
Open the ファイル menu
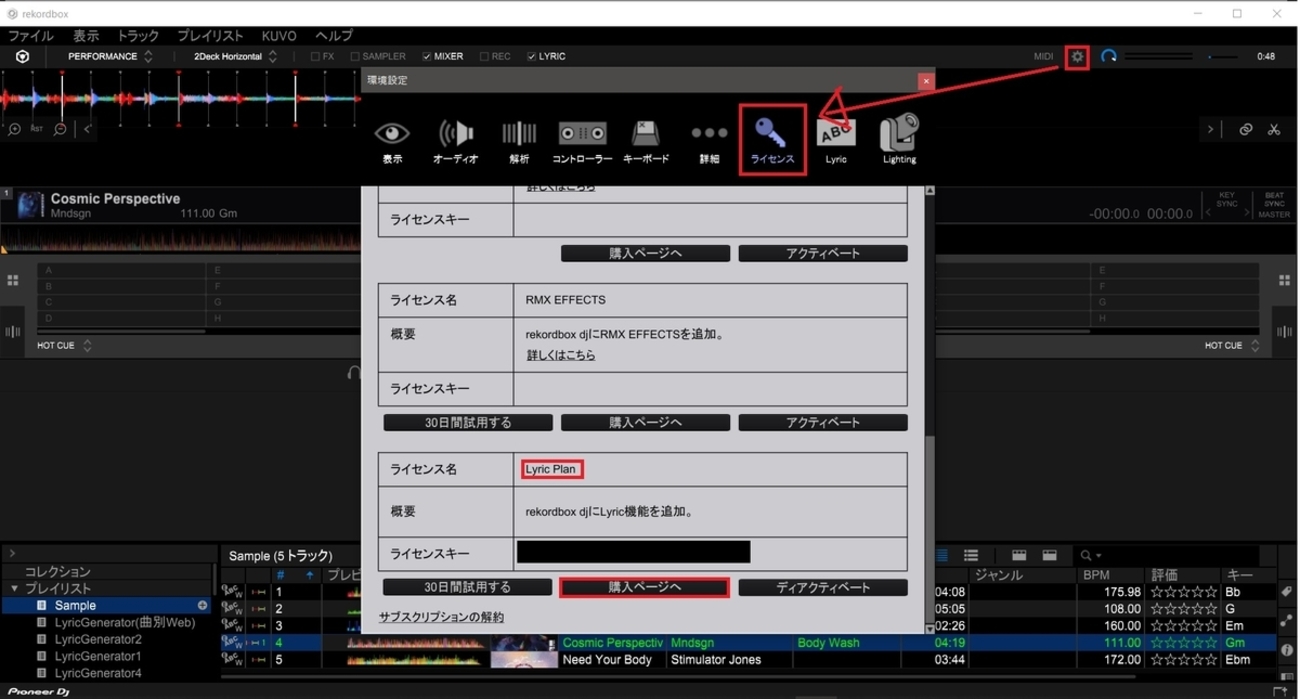coord(30,35)
